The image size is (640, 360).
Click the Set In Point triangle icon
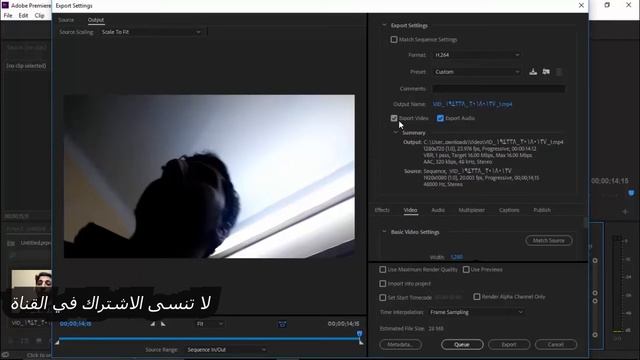coord(152,324)
